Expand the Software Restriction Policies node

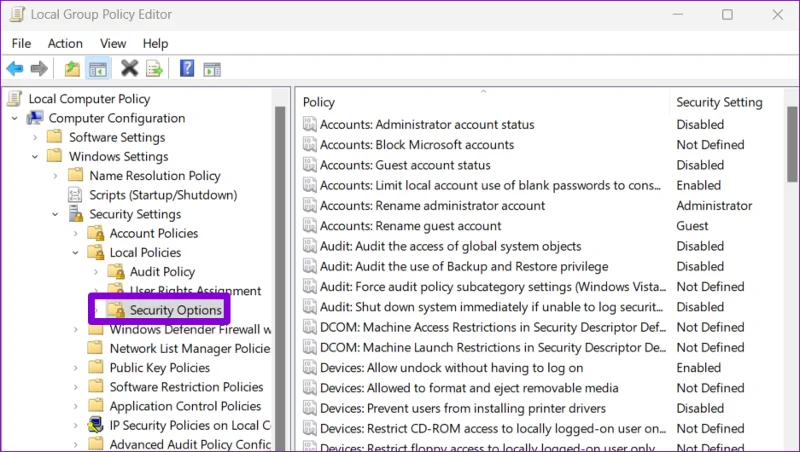[76, 387]
